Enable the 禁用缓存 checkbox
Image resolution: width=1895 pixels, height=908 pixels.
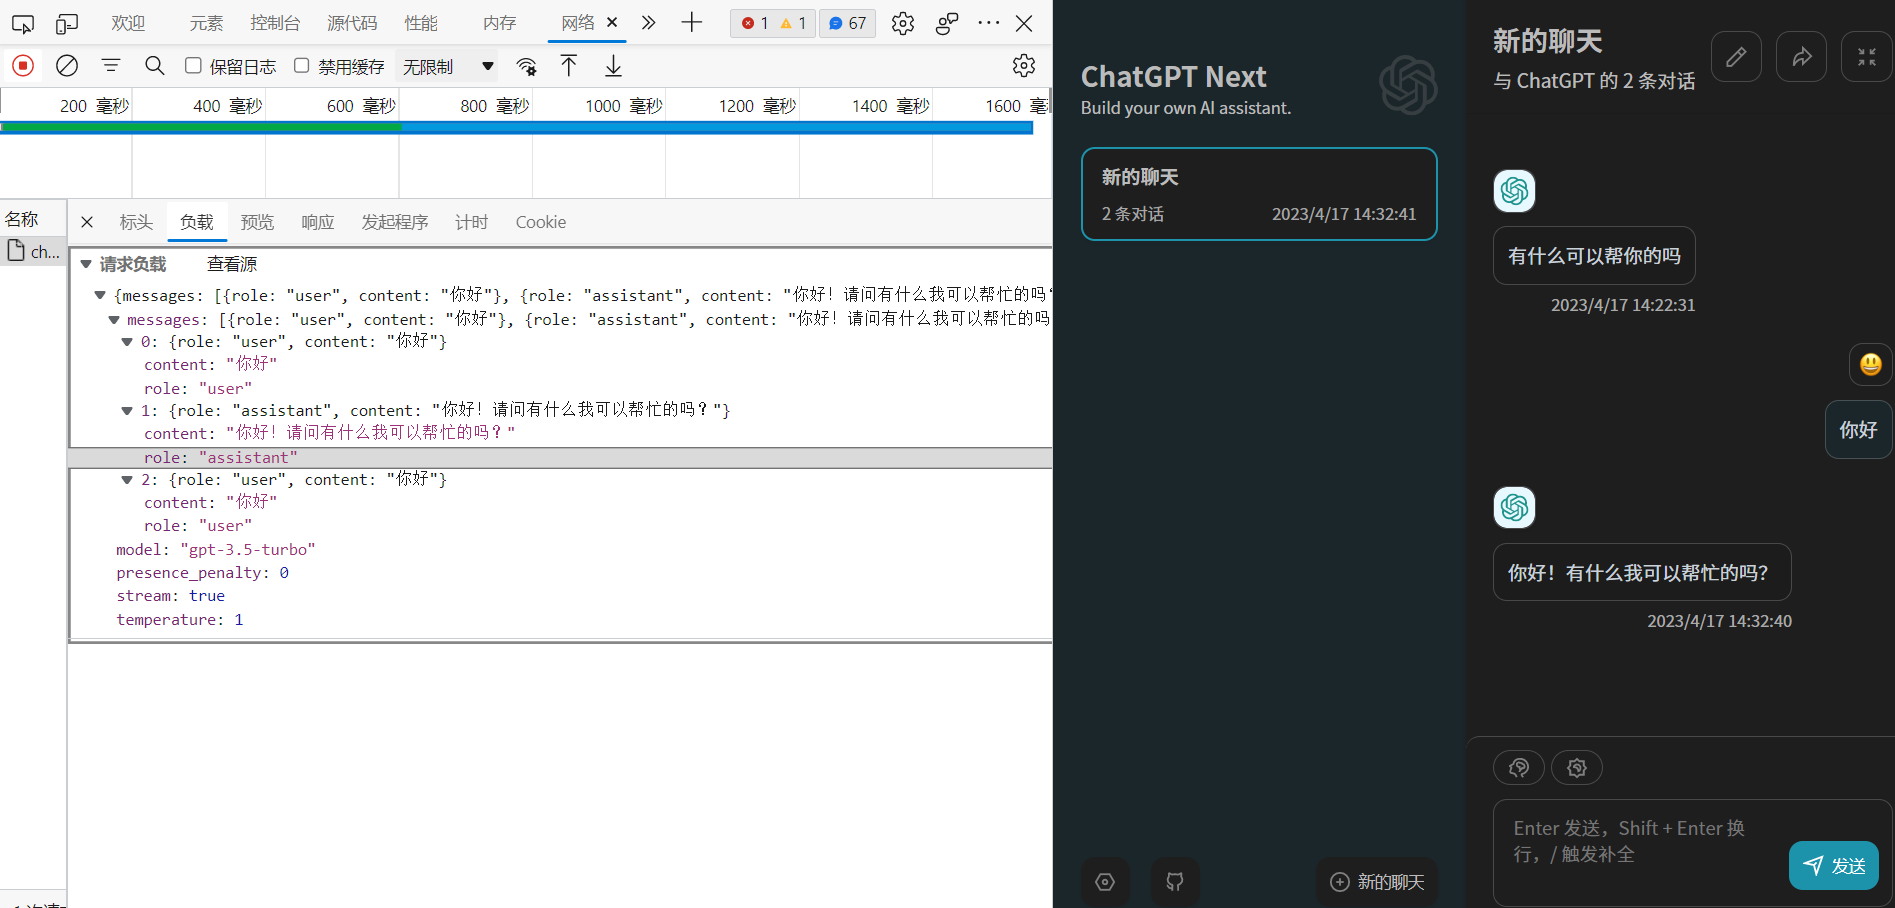point(302,65)
